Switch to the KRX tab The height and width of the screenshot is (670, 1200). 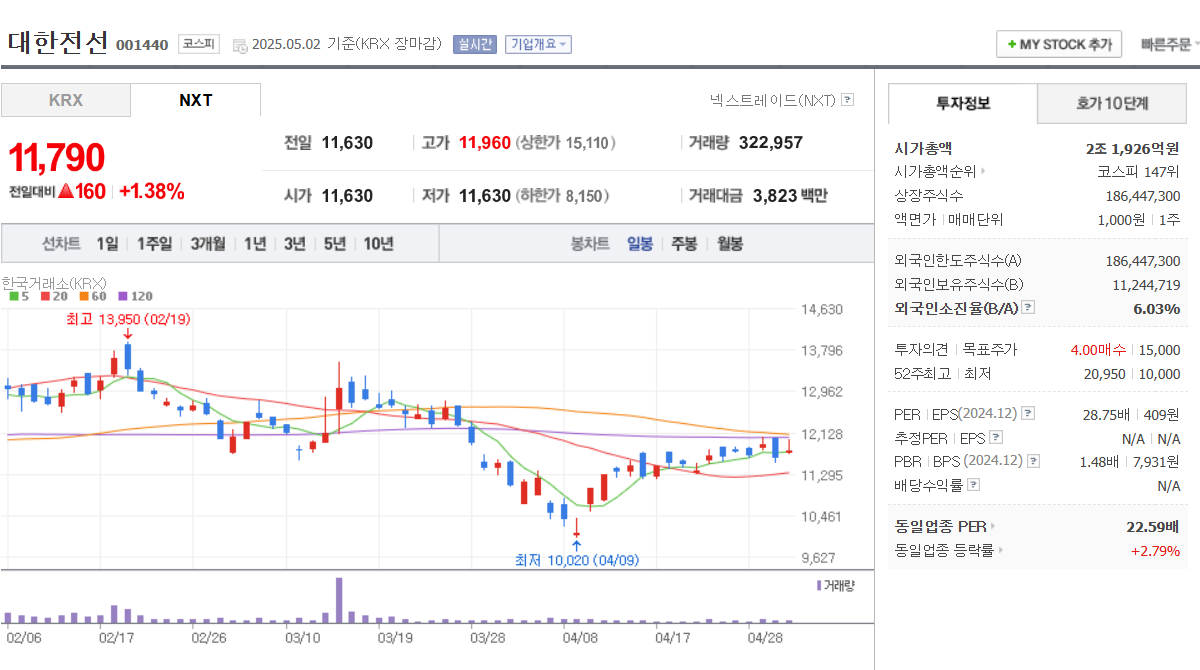click(65, 99)
